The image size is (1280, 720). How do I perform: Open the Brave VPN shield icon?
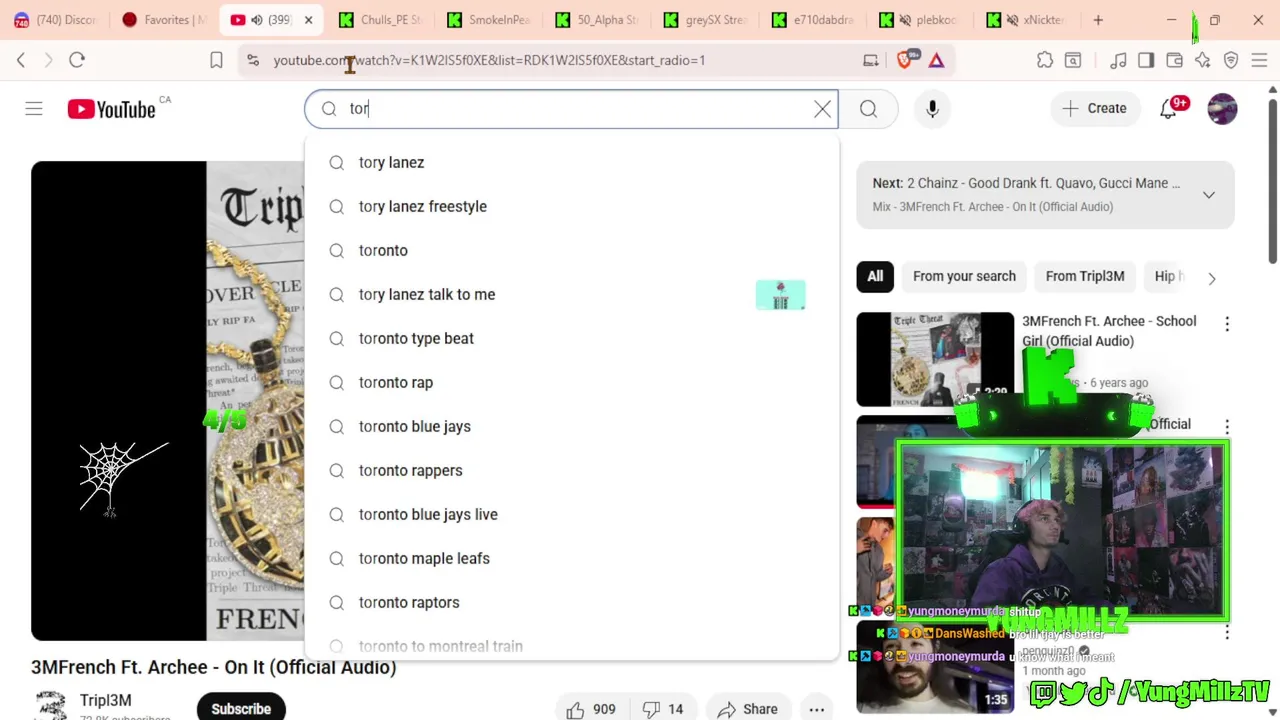1231,60
